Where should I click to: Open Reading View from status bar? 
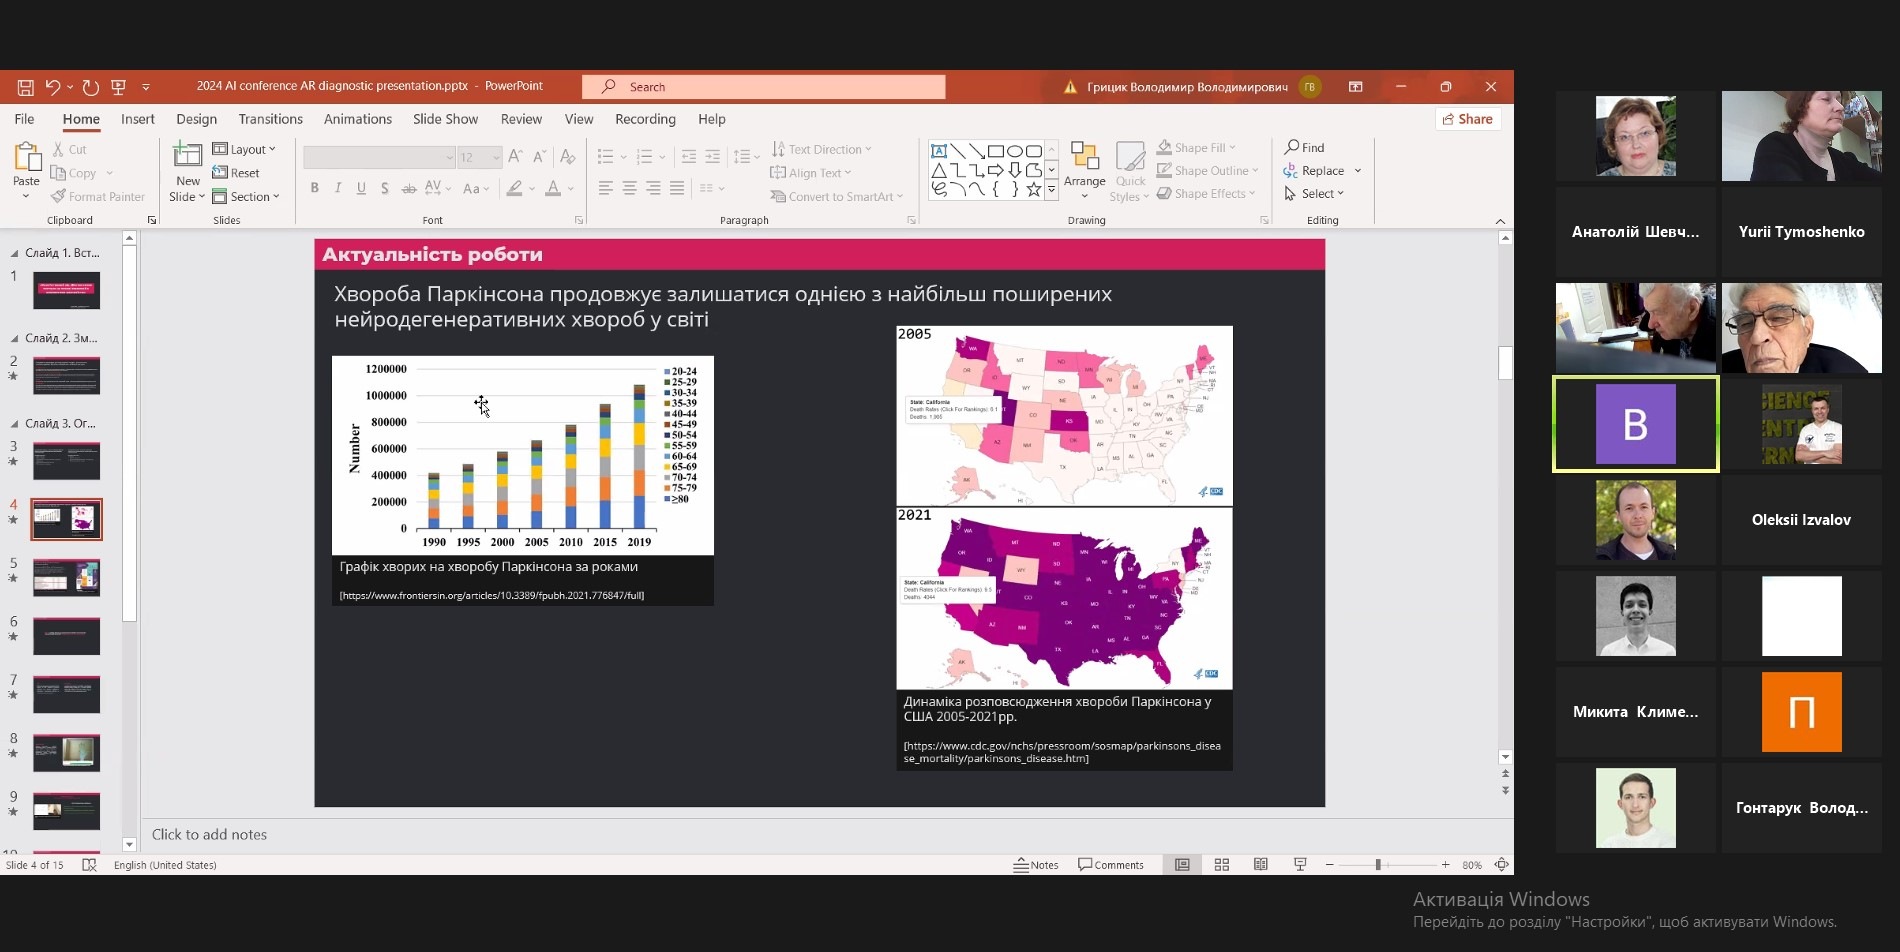pyautogui.click(x=1260, y=865)
